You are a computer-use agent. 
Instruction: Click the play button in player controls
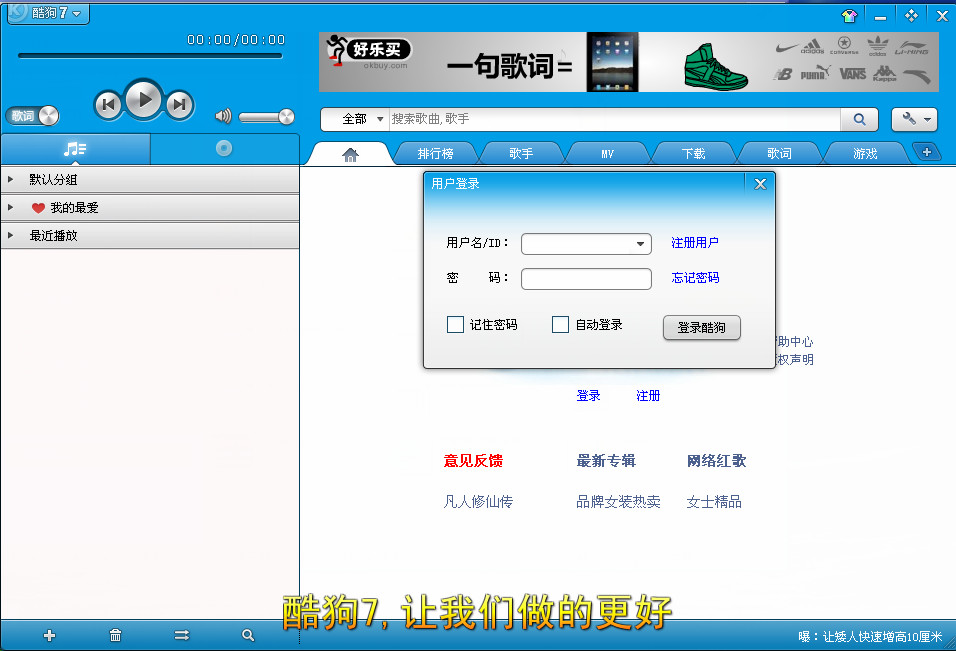point(144,100)
